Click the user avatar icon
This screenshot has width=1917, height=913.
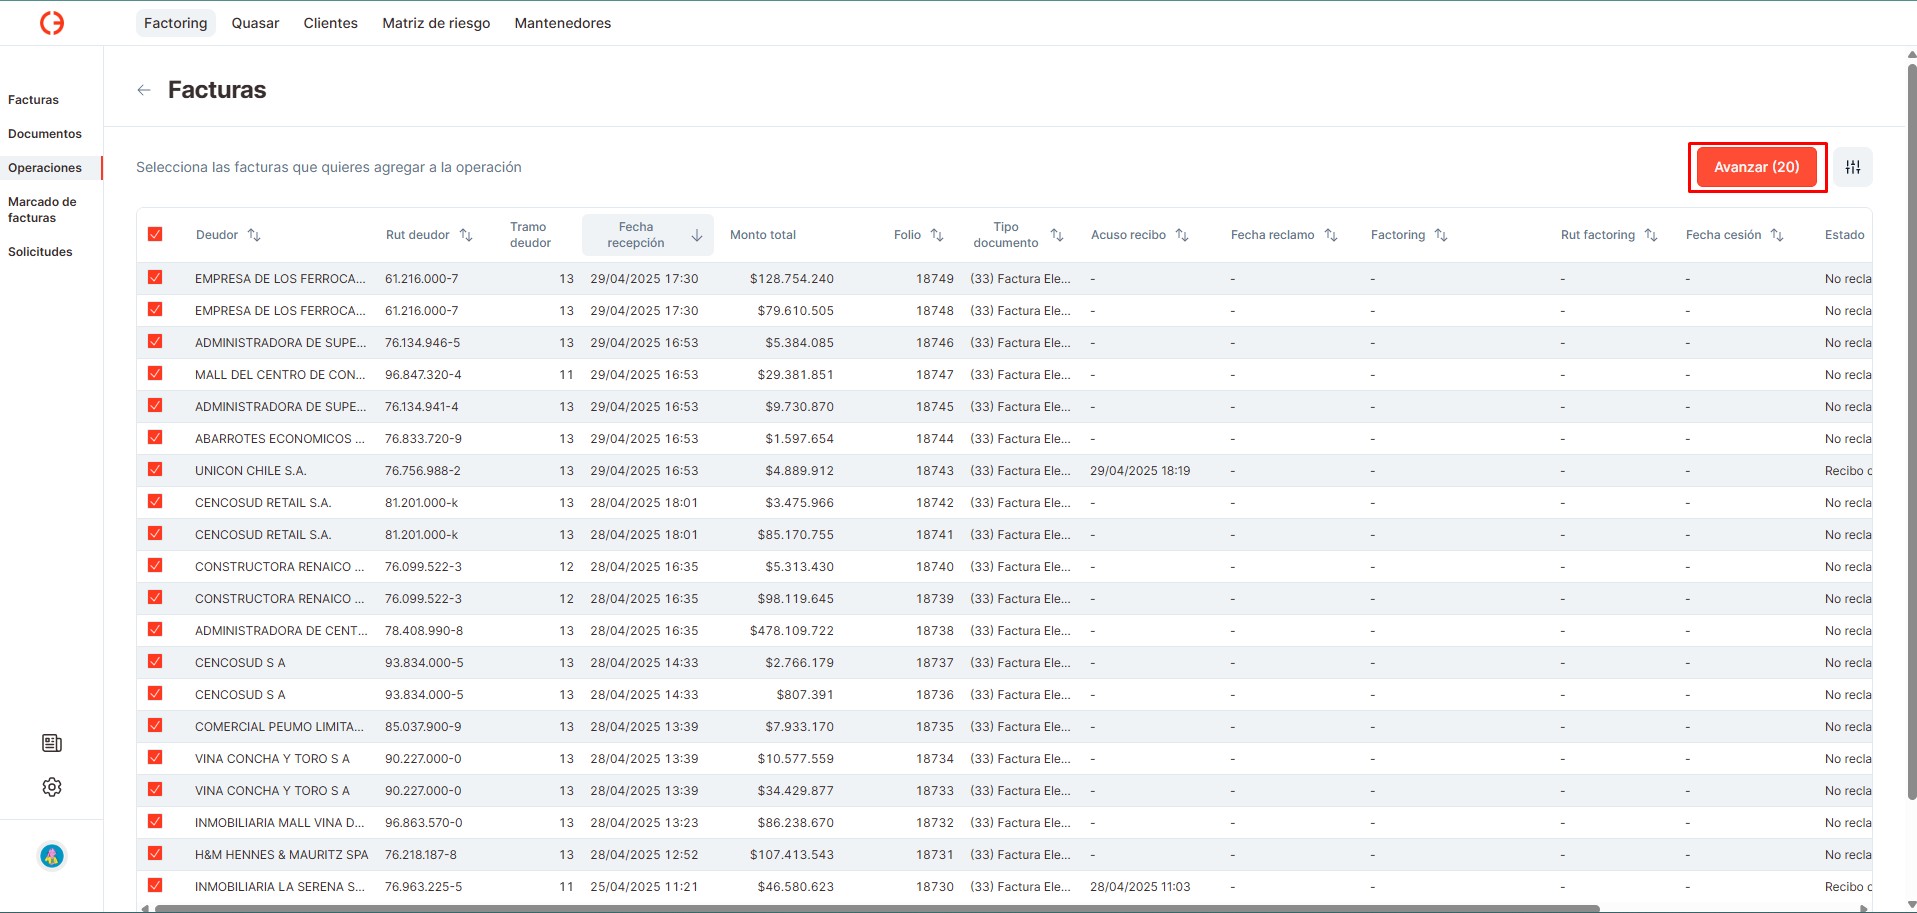pos(52,856)
